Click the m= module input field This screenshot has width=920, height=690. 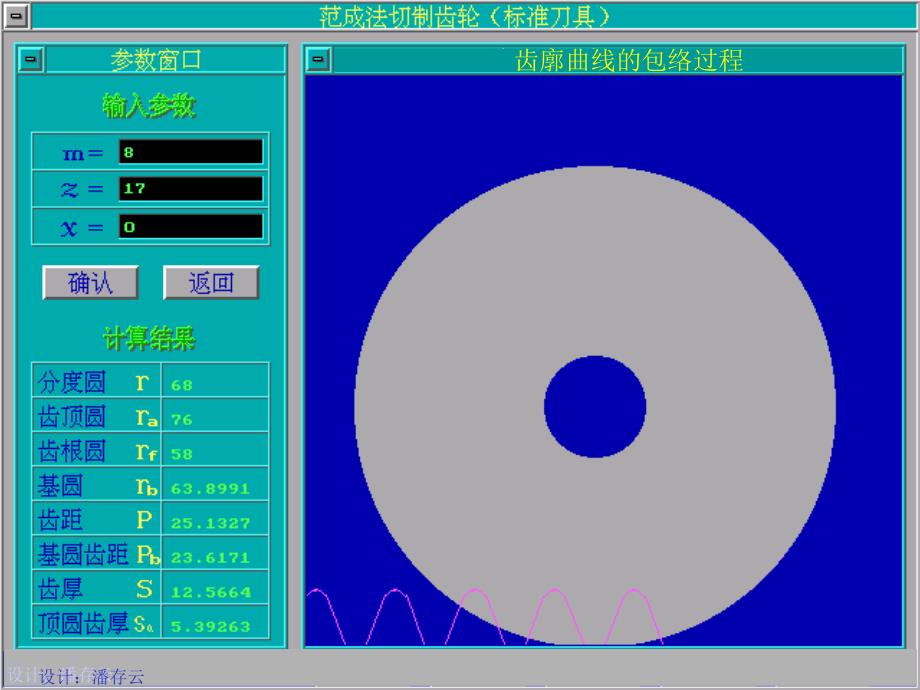pos(191,152)
